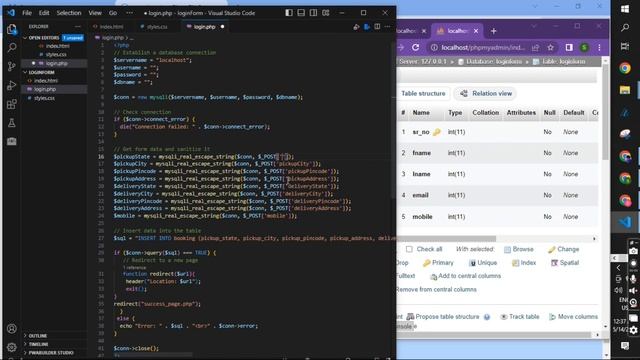Click the Unique link in phpMyAdmin

[x=483, y=263]
